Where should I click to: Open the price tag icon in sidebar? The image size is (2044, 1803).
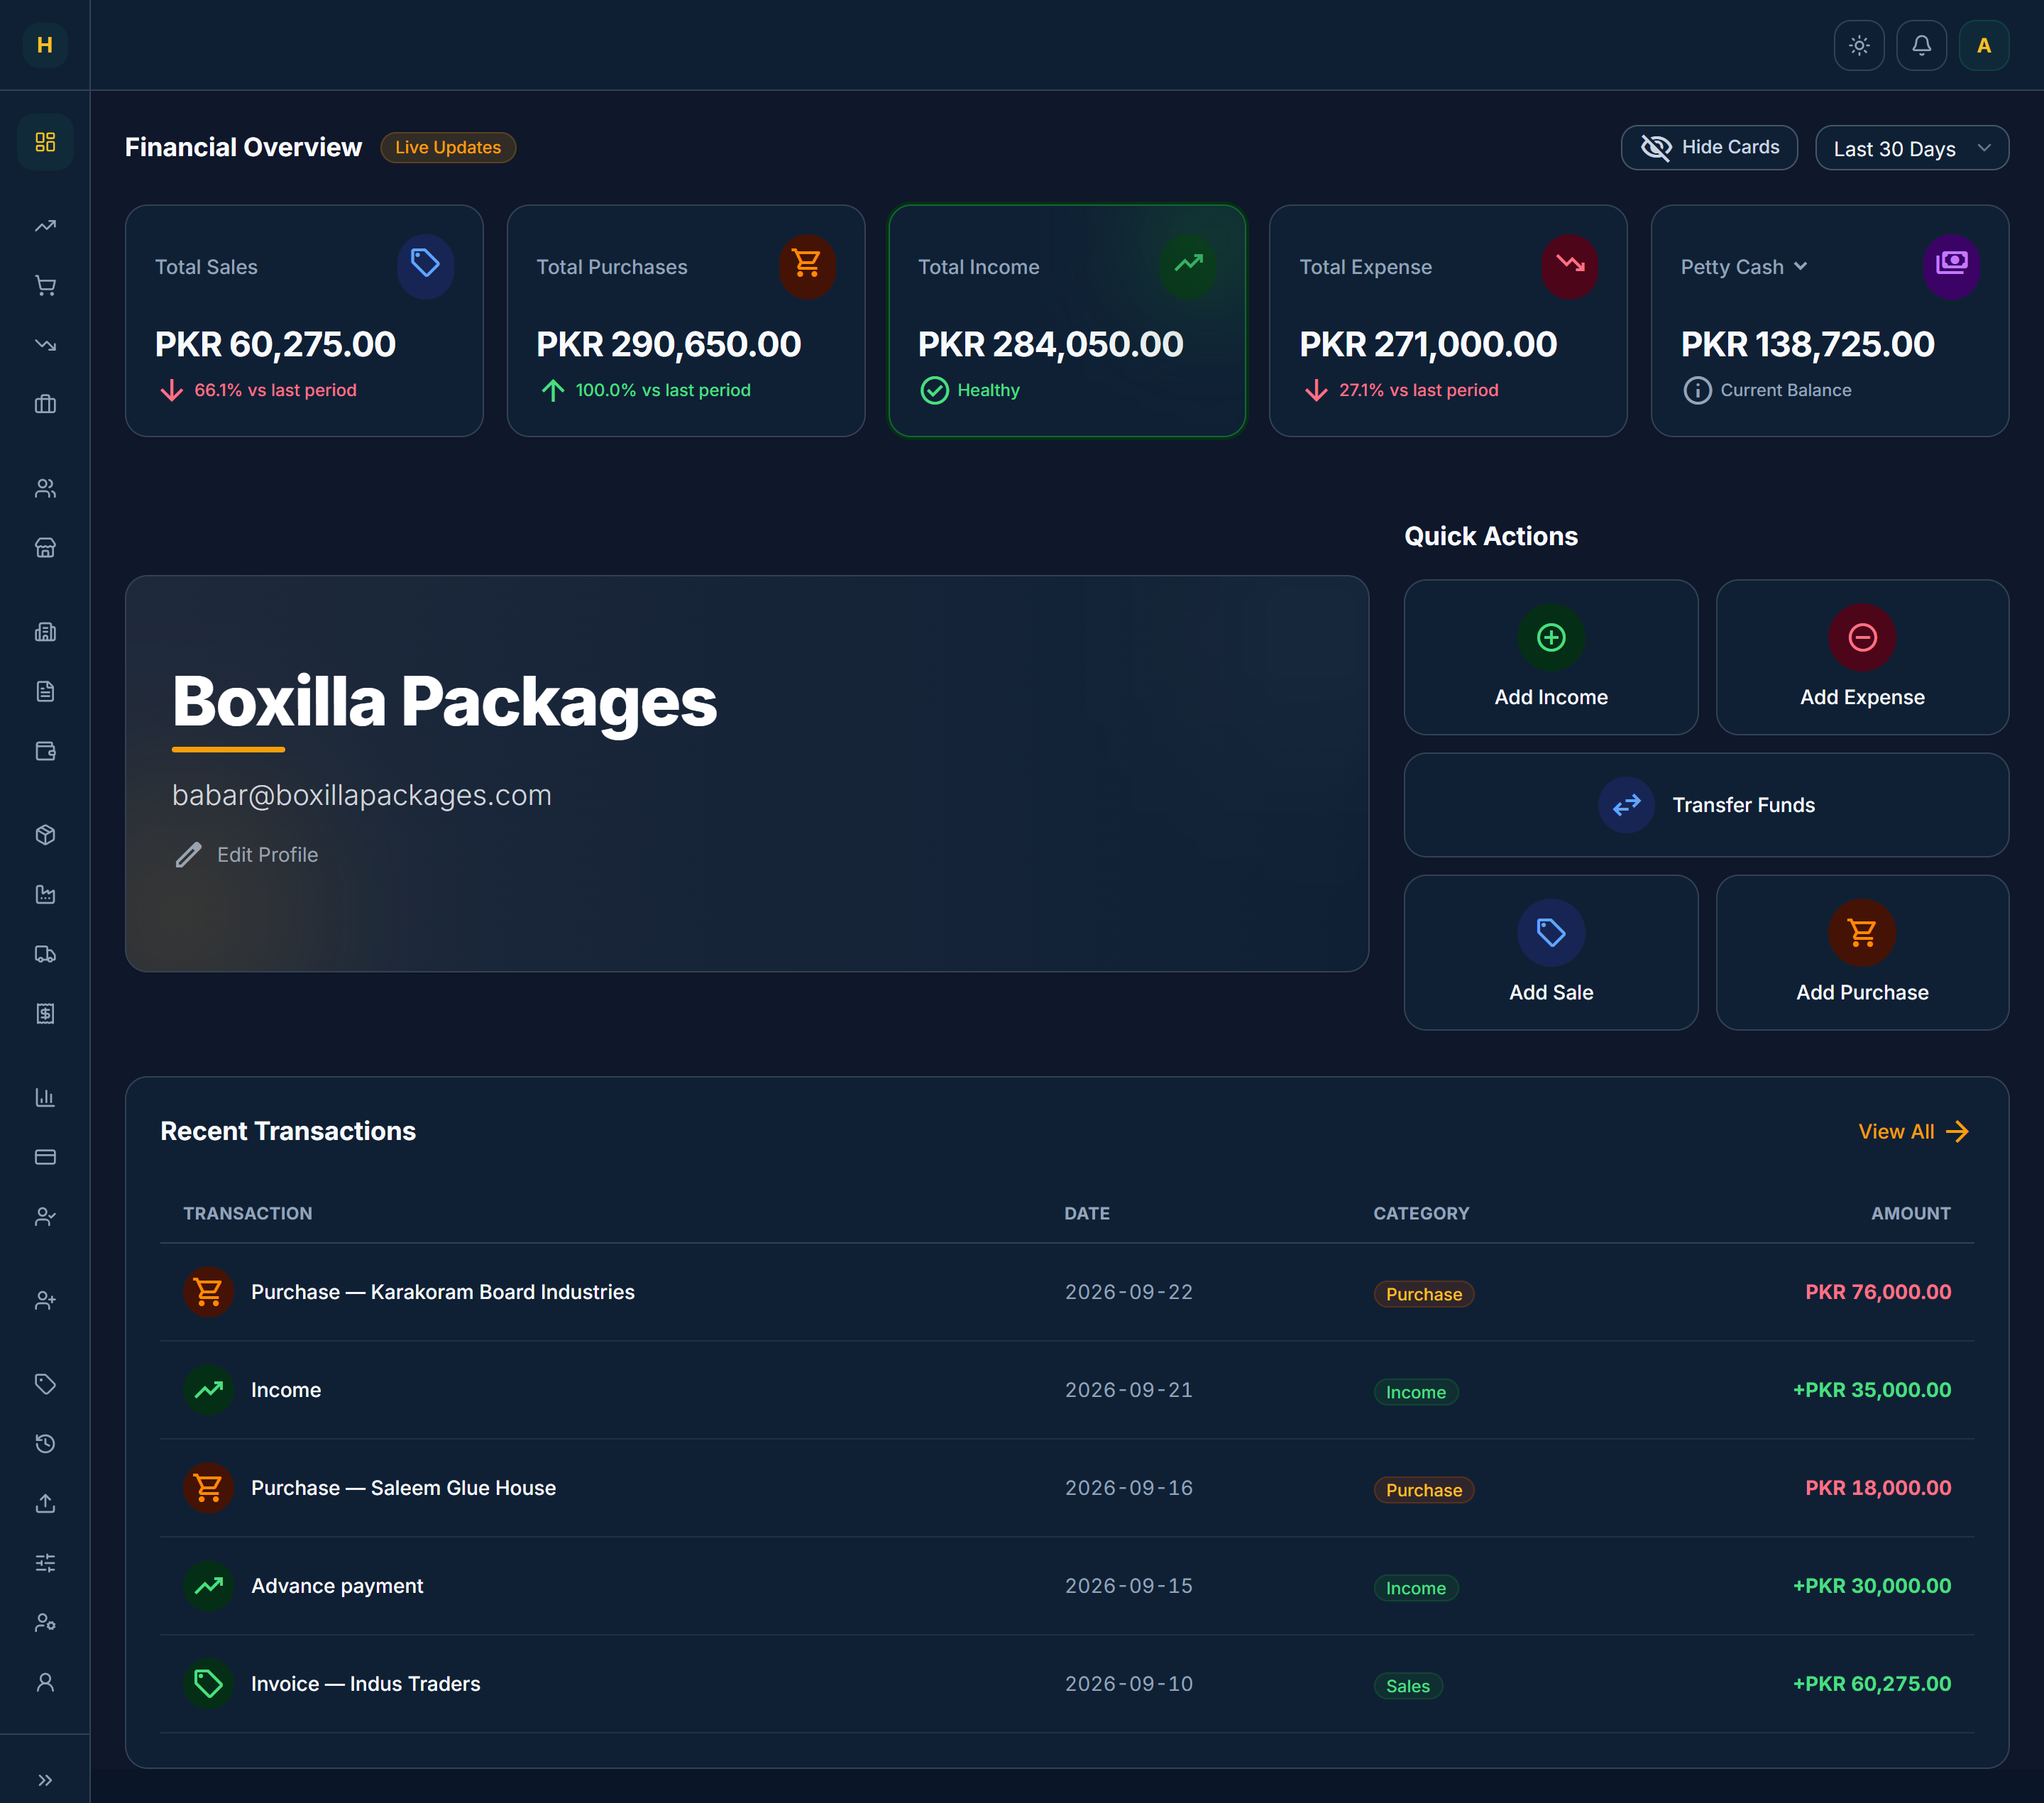(45, 1384)
